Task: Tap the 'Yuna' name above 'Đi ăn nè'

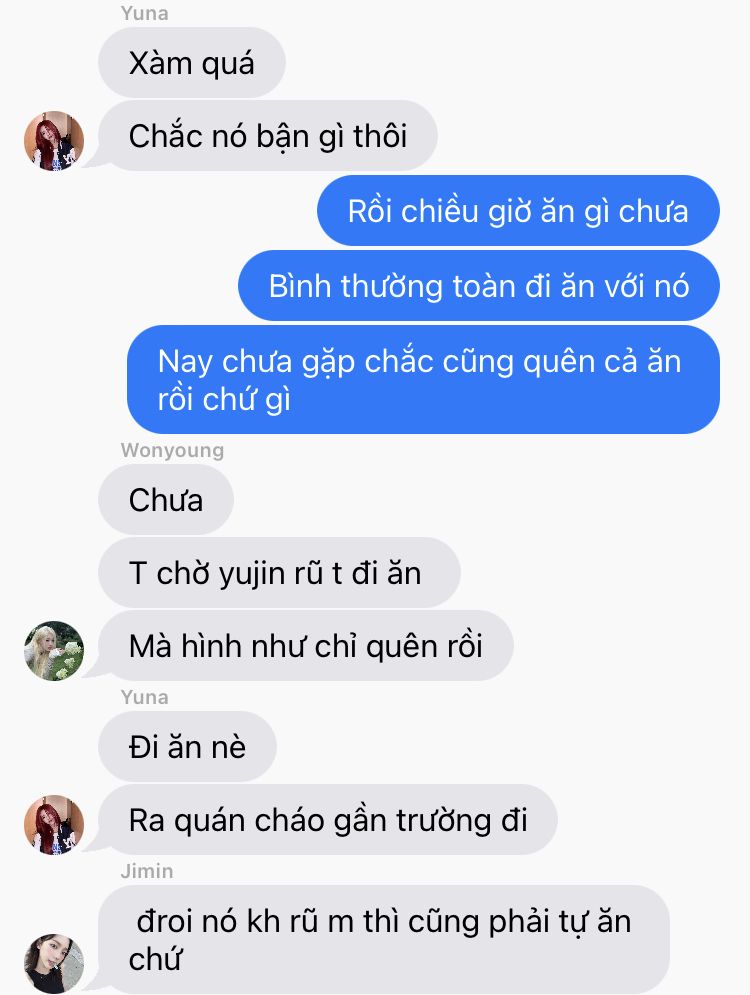Action: pyautogui.click(x=145, y=697)
